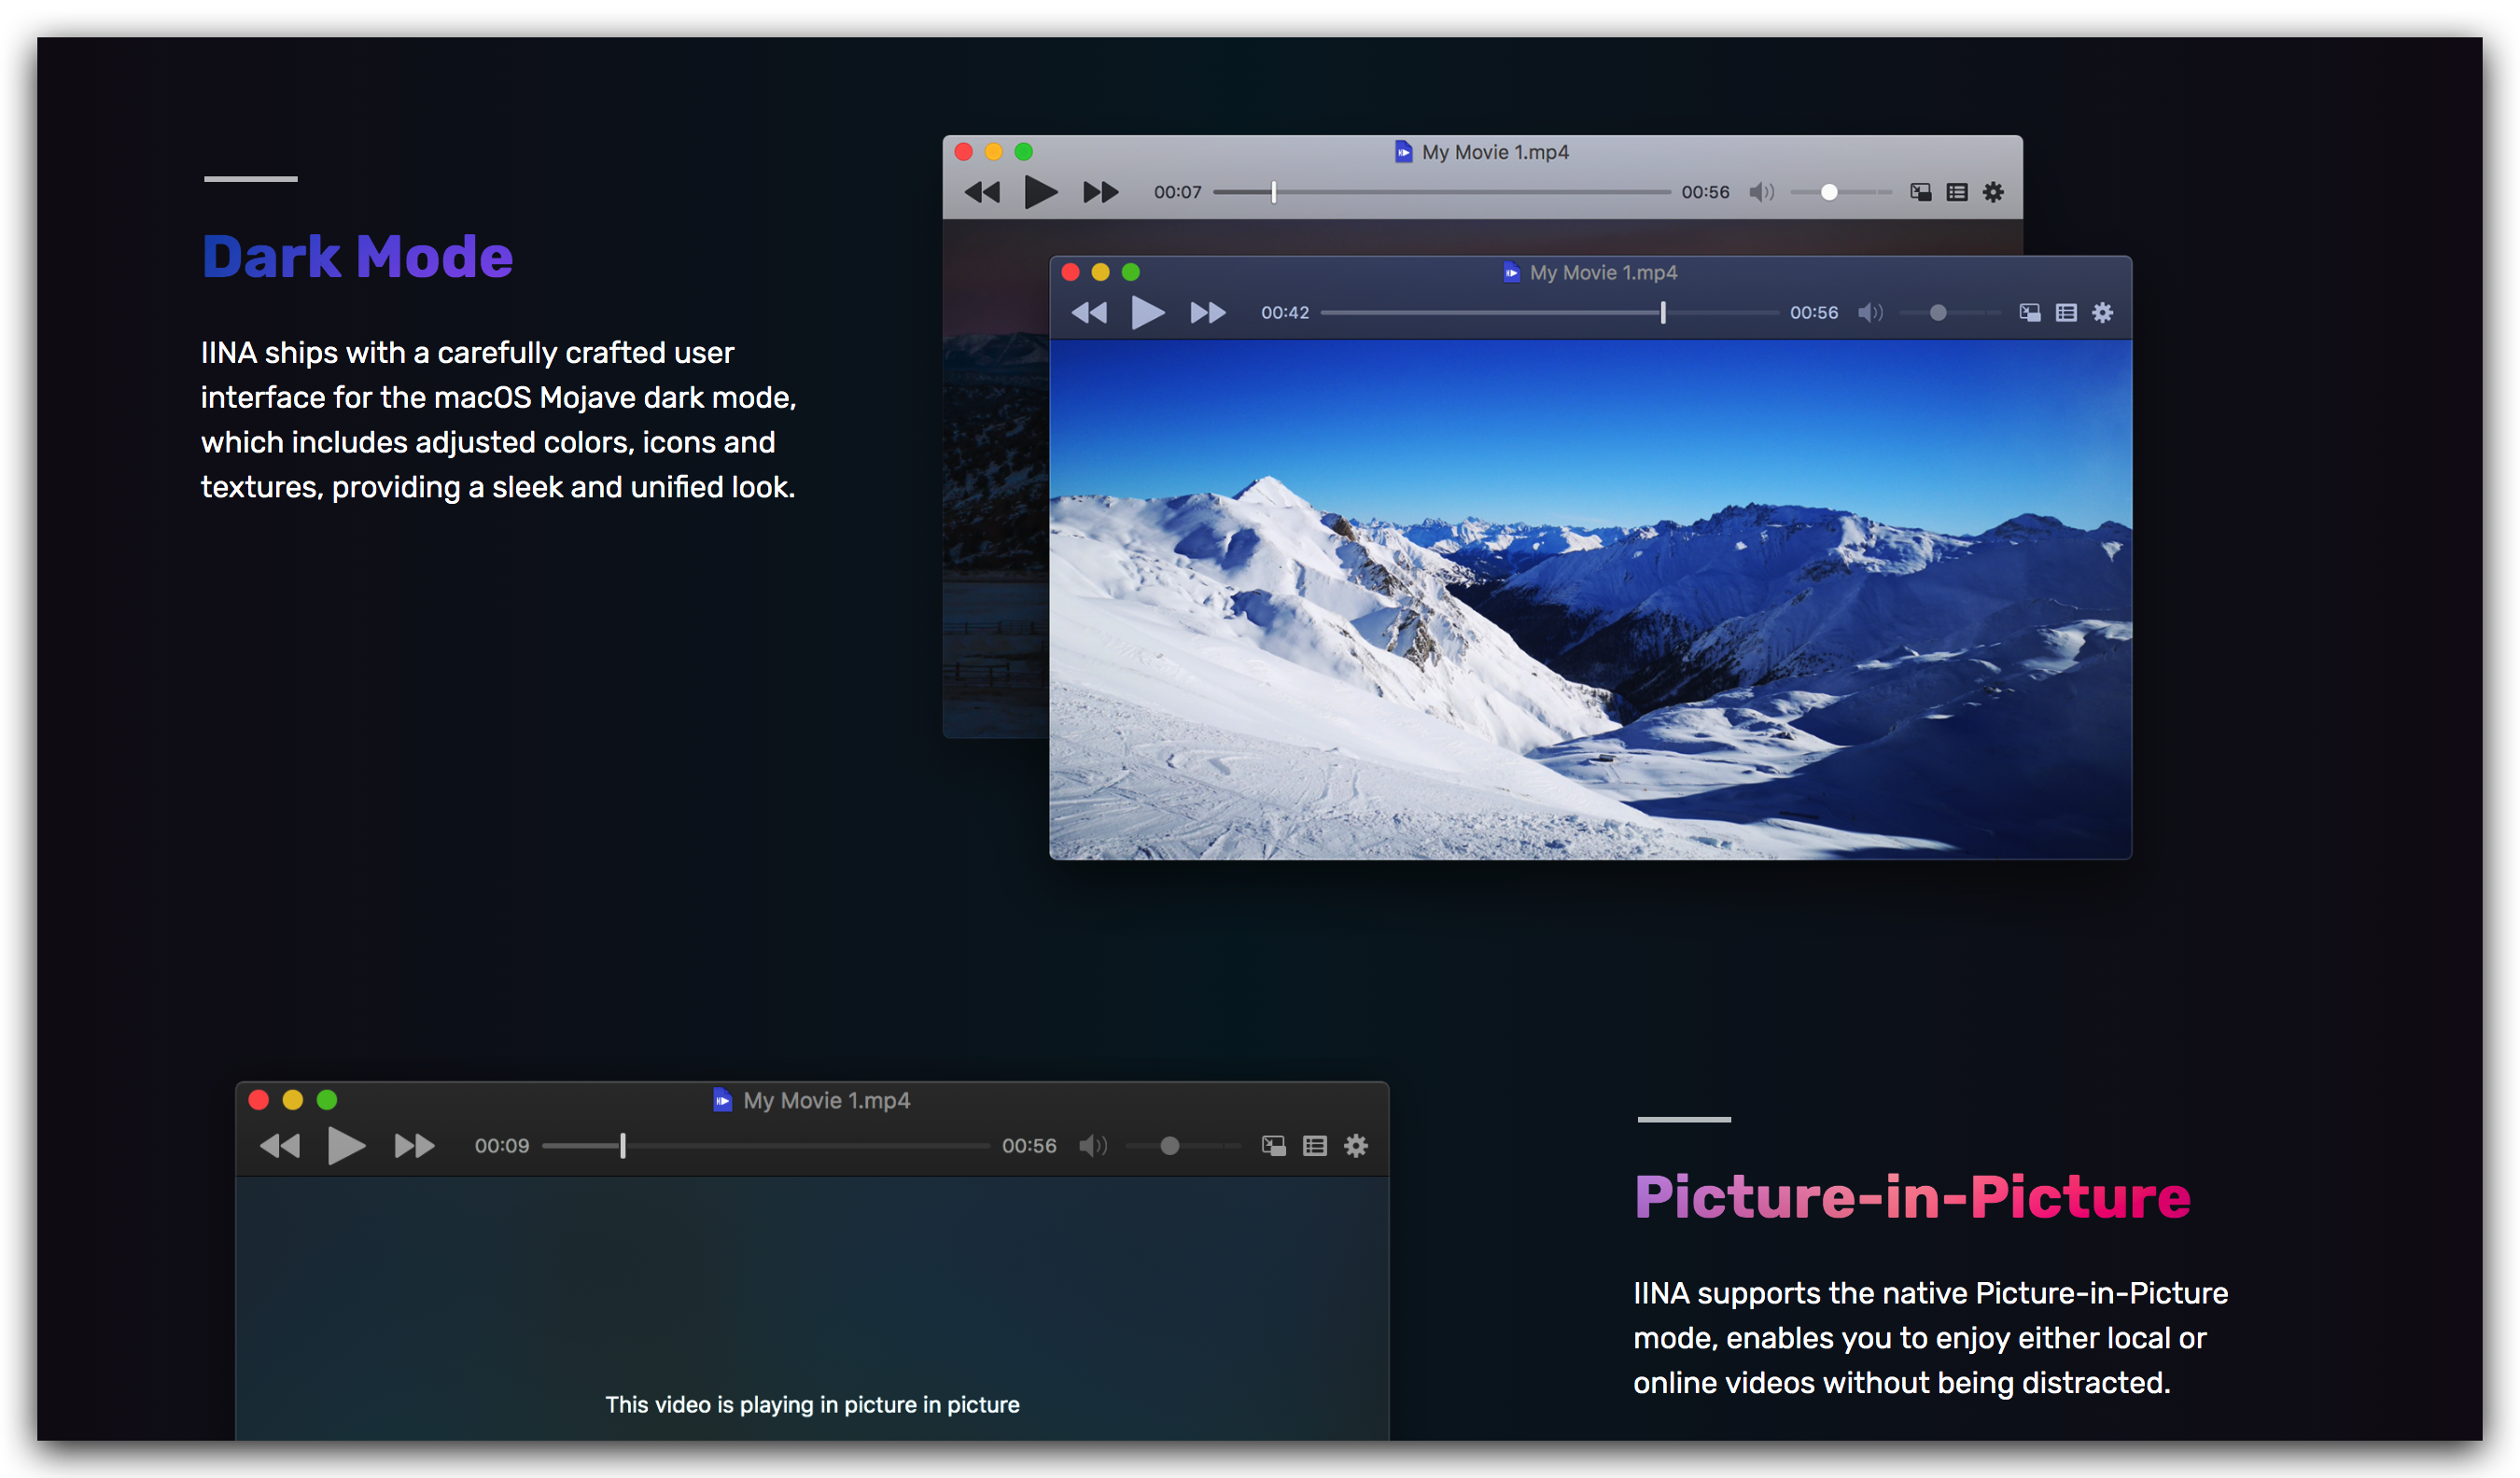Toggle picture-in-picture icon in the light-theme window
Image resolution: width=2520 pixels, height=1478 pixels.
(x=1920, y=192)
